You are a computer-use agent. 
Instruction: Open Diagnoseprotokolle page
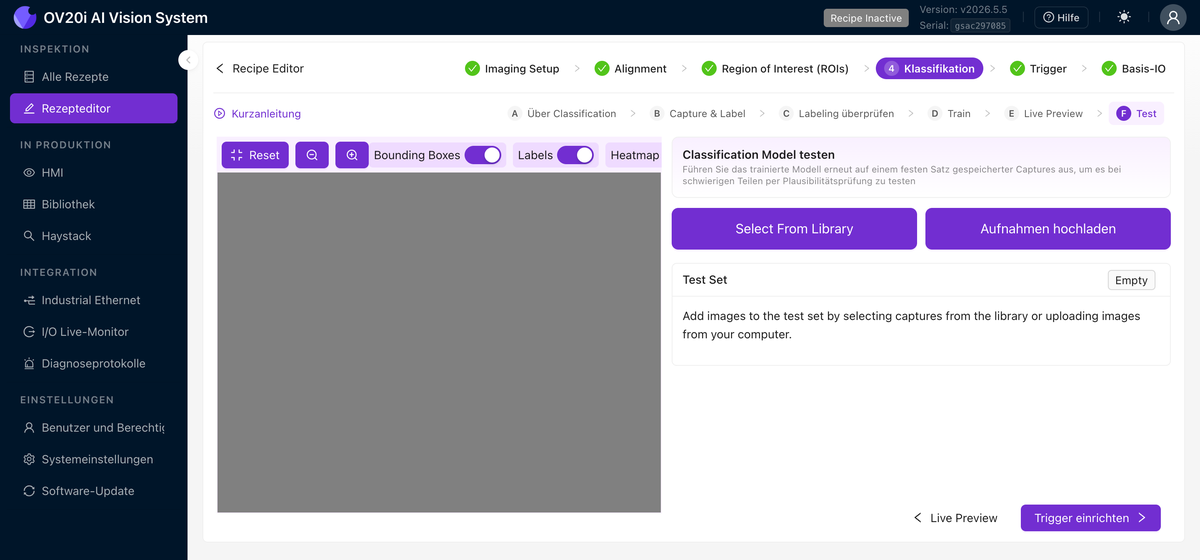point(94,363)
